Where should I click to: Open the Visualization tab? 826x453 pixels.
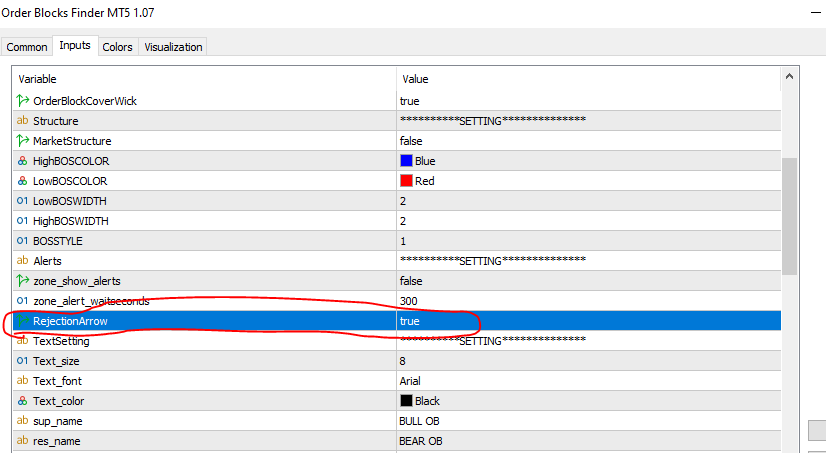point(173,47)
